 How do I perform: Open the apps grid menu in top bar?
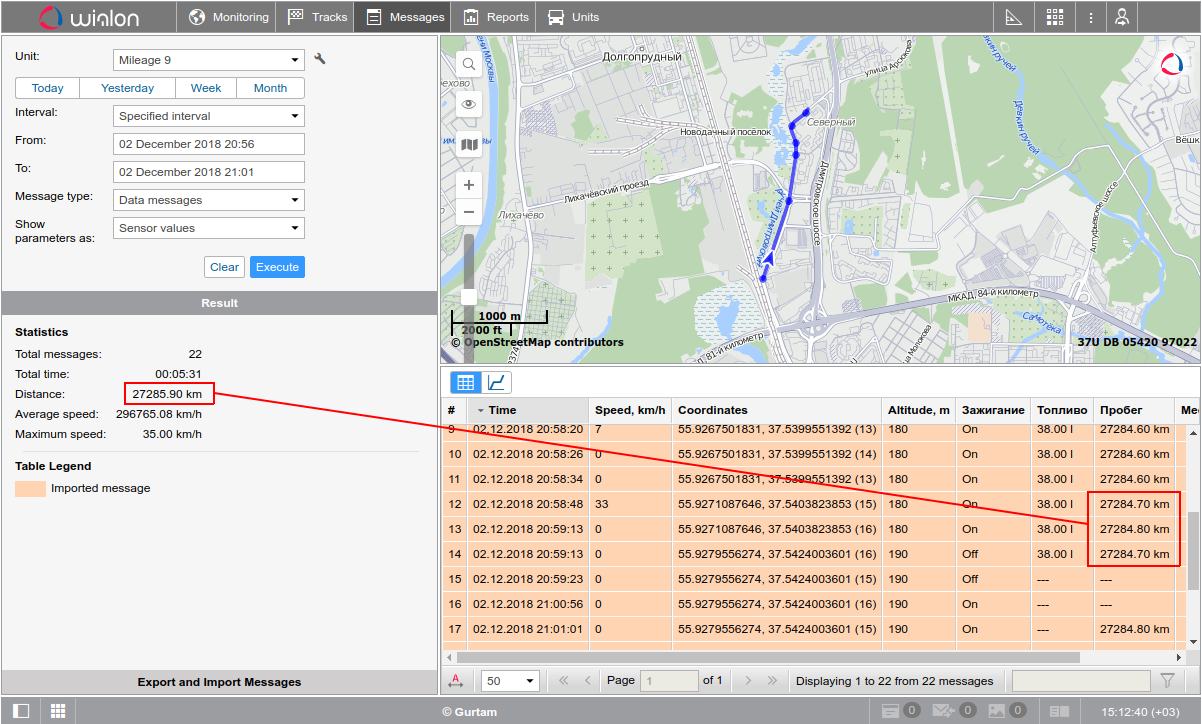pyautogui.click(x=1055, y=17)
